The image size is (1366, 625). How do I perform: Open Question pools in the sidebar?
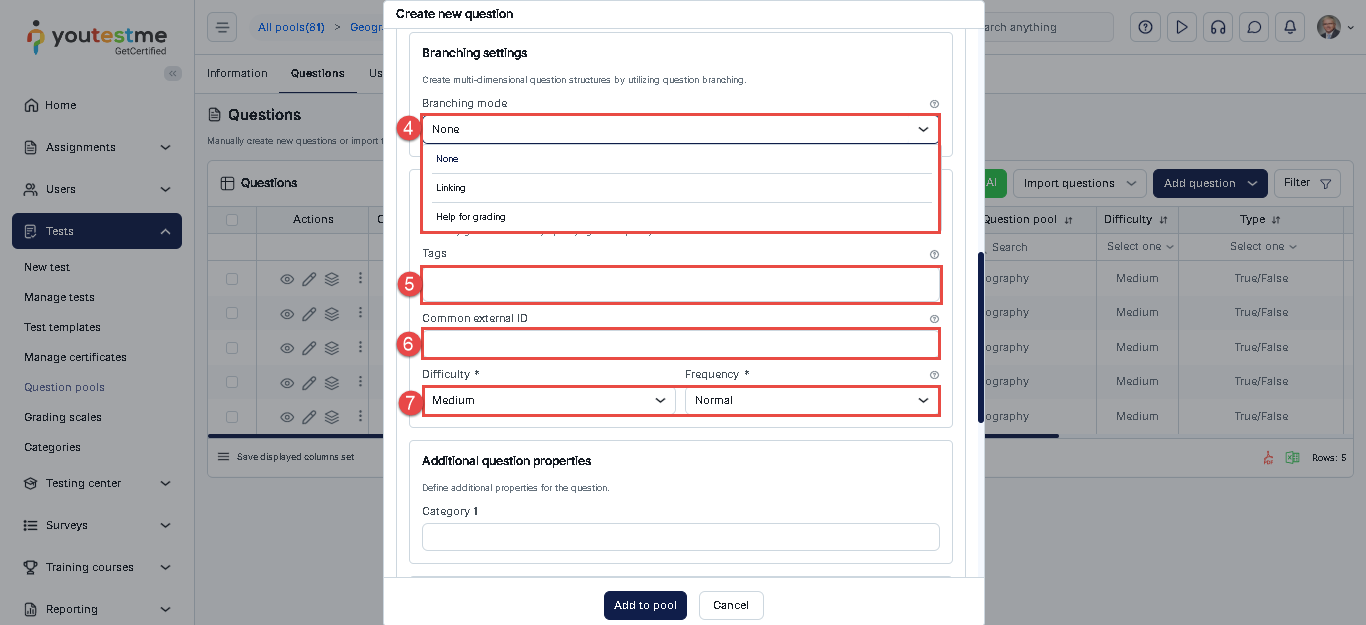point(64,387)
